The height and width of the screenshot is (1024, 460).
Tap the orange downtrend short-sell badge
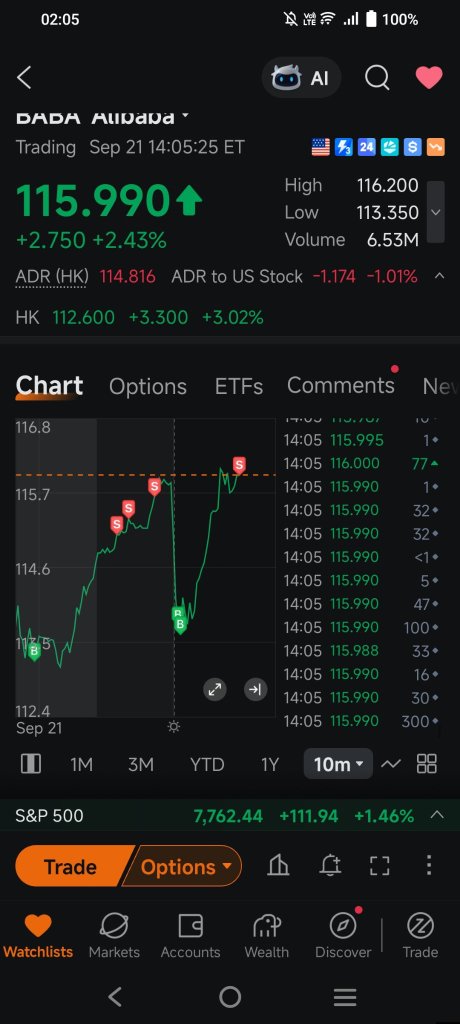[x=435, y=147]
